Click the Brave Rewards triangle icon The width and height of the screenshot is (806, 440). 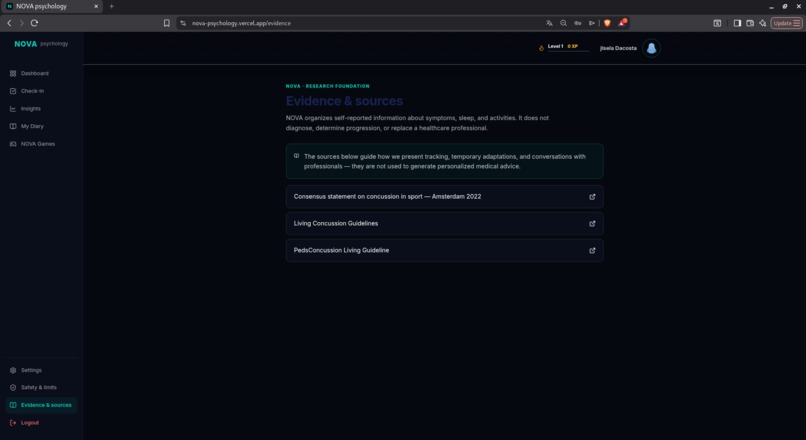[622, 23]
